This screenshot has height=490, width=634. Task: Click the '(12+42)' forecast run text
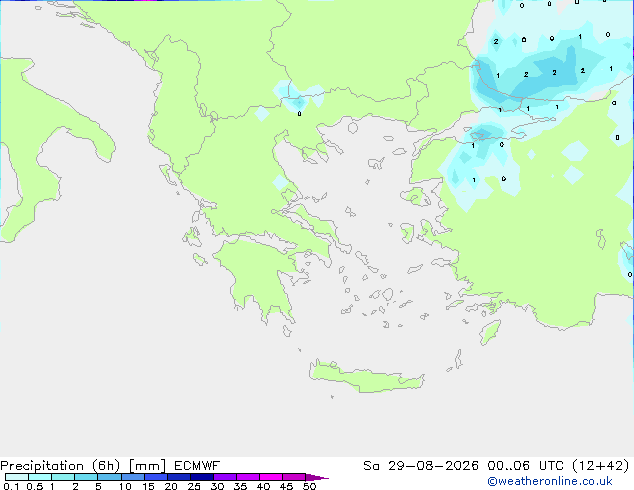tap(601, 466)
